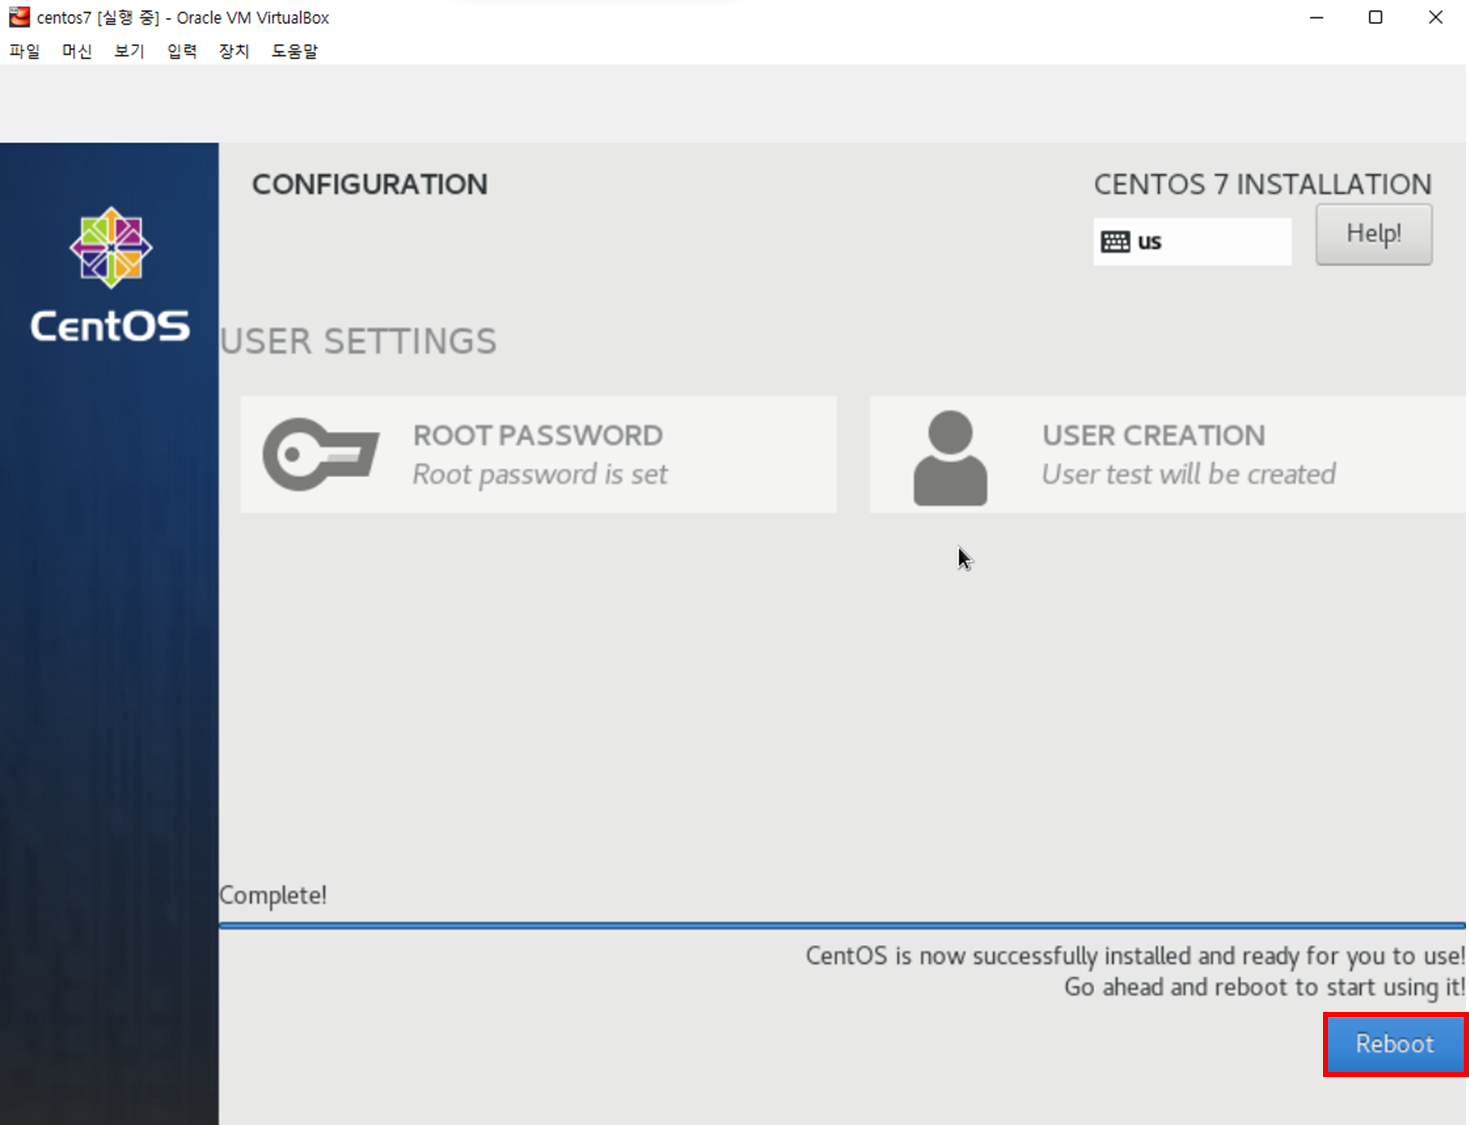Minimize the VirtualBox window
This screenshot has height=1125, width=1469.
coord(1316,17)
